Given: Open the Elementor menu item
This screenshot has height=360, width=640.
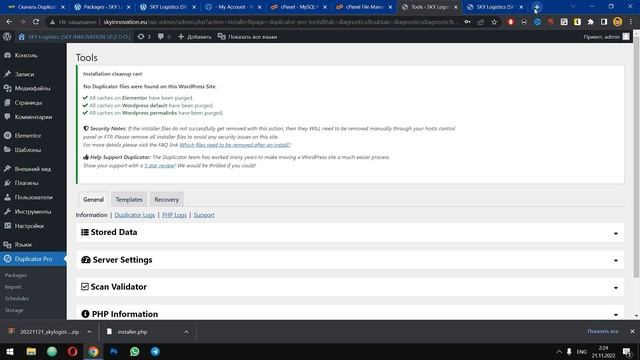Looking at the screenshot, I should (28, 136).
